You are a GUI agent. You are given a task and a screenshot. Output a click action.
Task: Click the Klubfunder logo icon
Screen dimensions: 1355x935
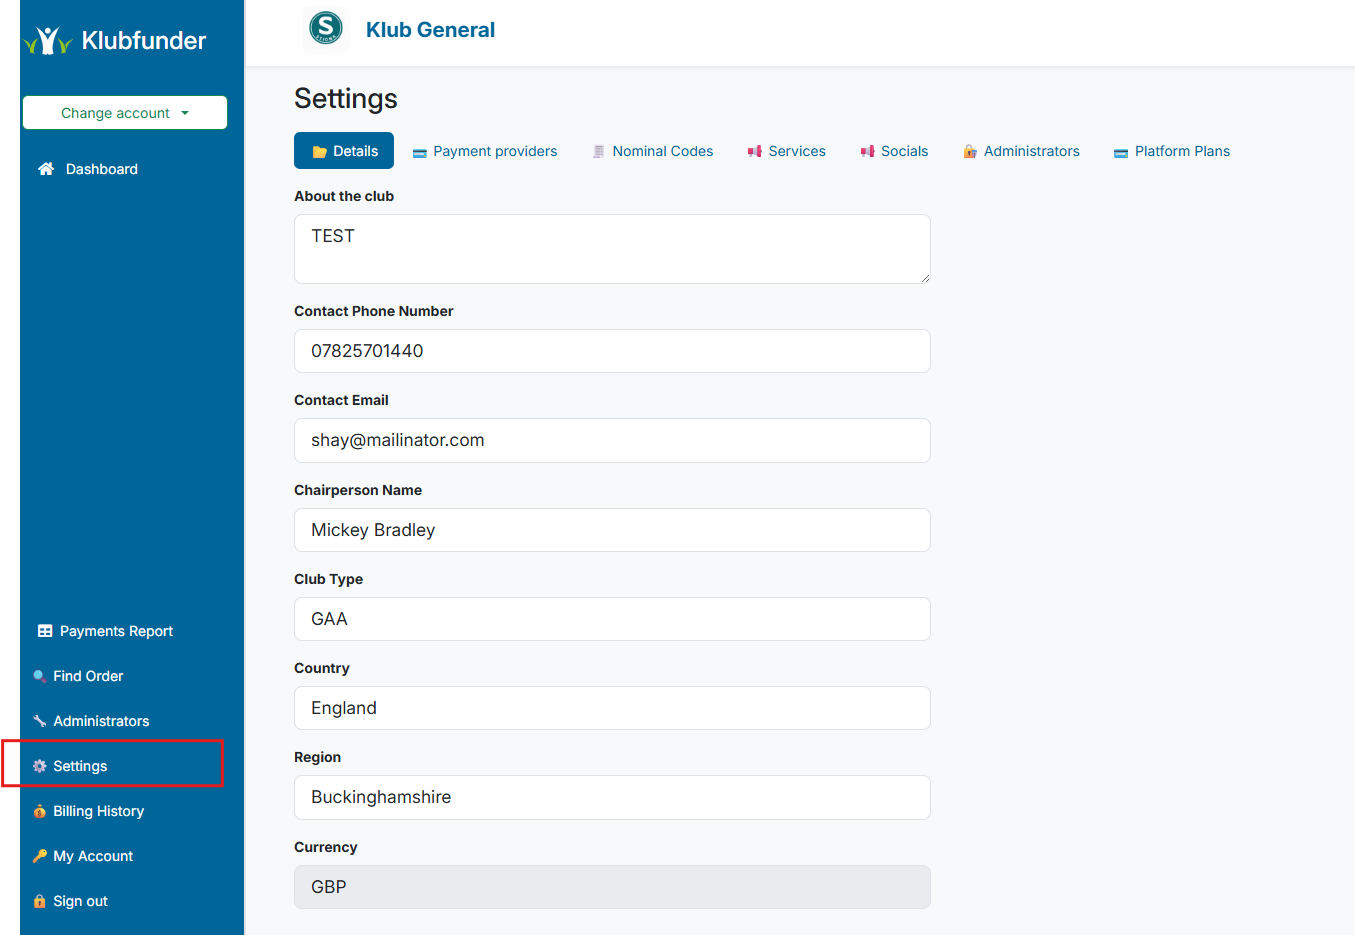pos(46,40)
